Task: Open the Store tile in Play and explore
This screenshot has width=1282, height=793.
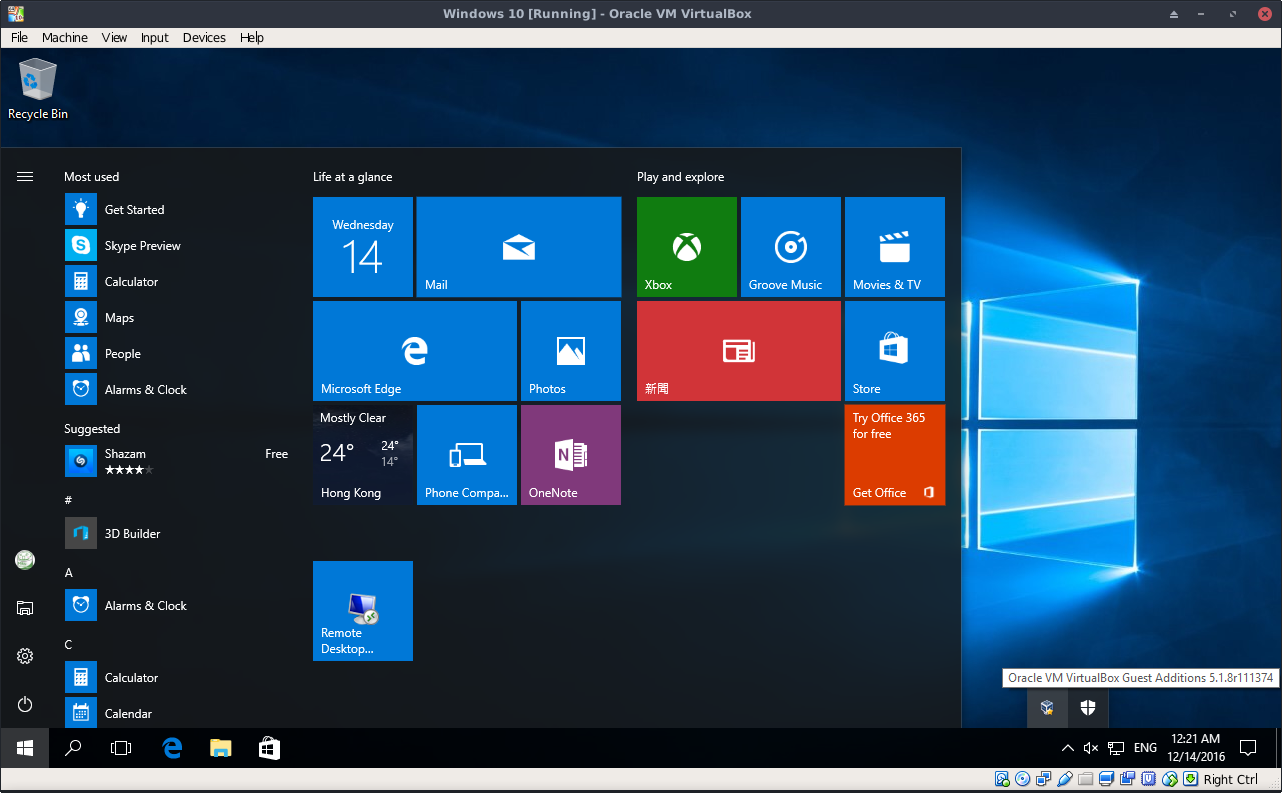Action: (895, 351)
